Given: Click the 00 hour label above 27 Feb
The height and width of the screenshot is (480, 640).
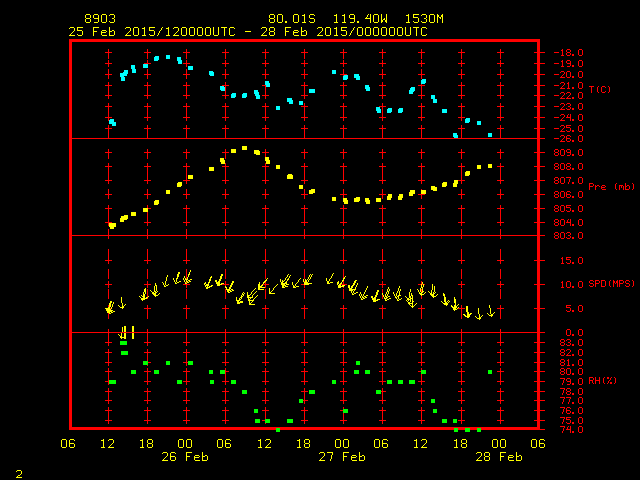Looking at the screenshot, I should tap(342, 444).
